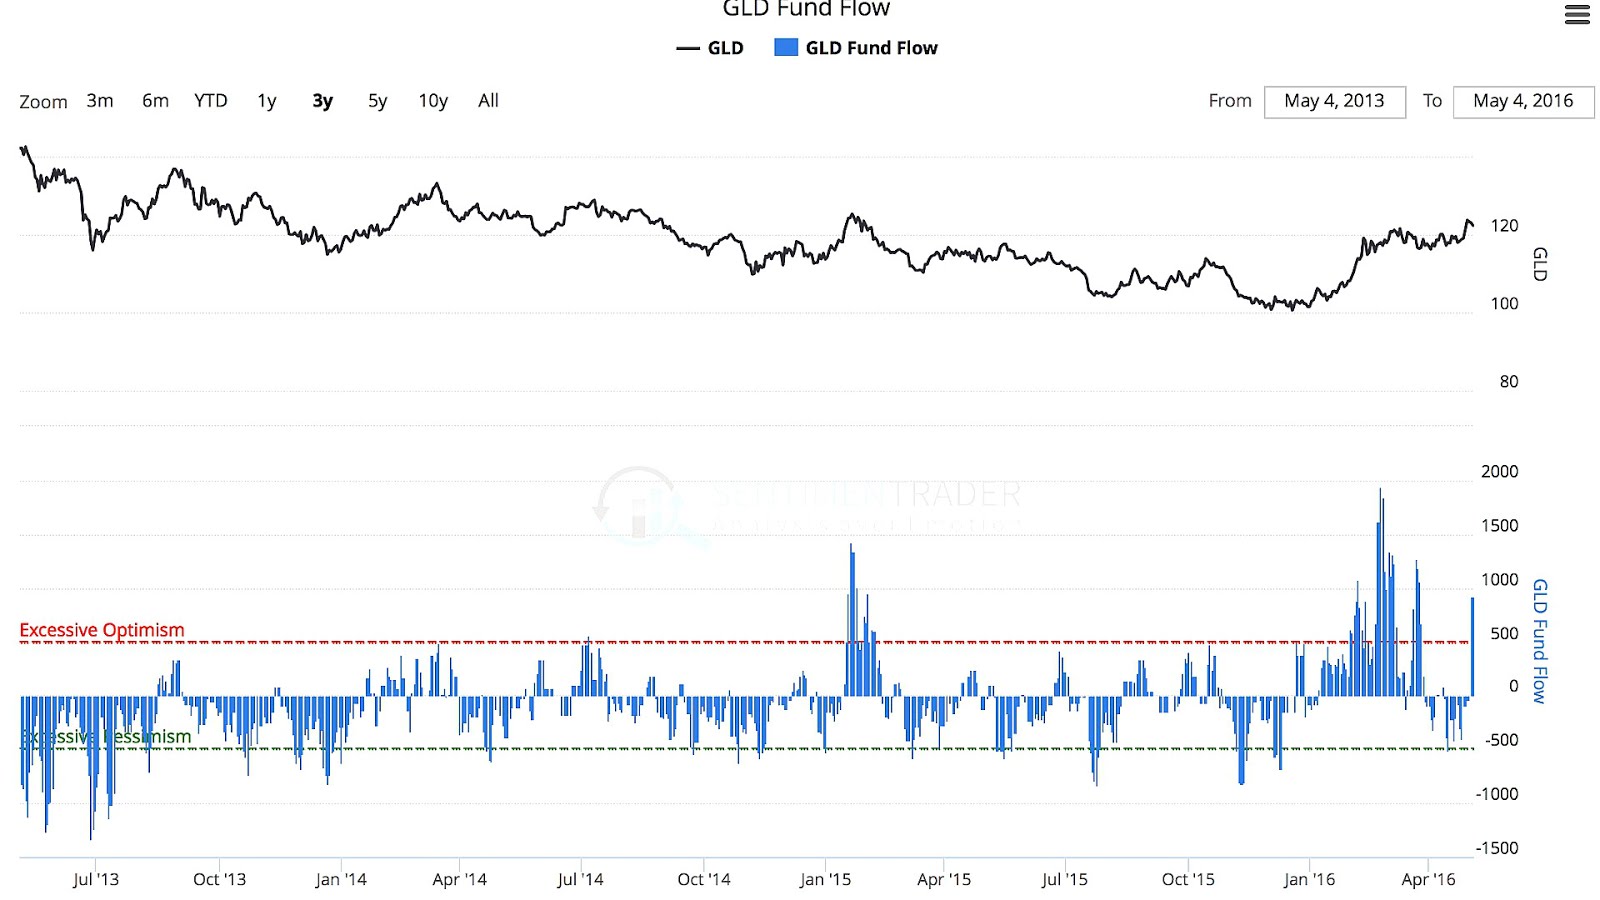Open the To date picker field
This screenshot has height=900, width=1600.
tap(1523, 101)
